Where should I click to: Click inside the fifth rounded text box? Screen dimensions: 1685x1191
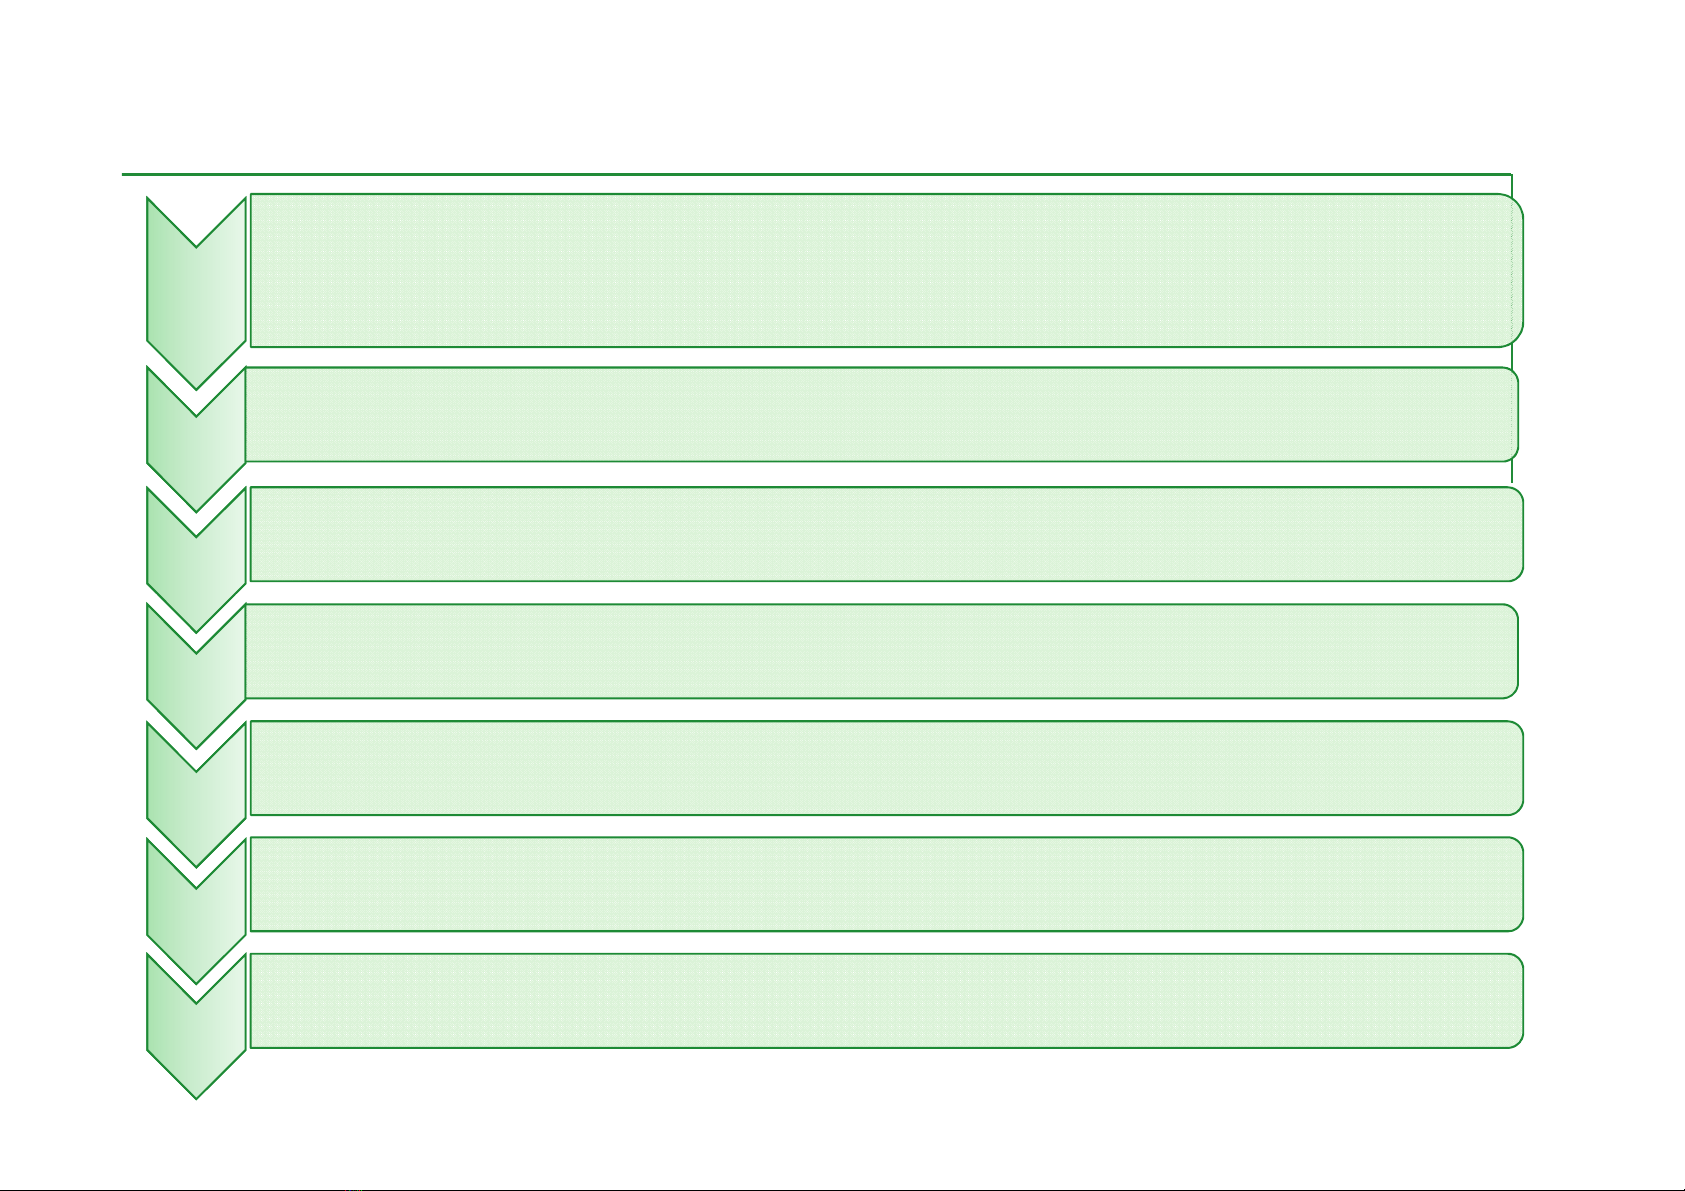tap(885, 768)
